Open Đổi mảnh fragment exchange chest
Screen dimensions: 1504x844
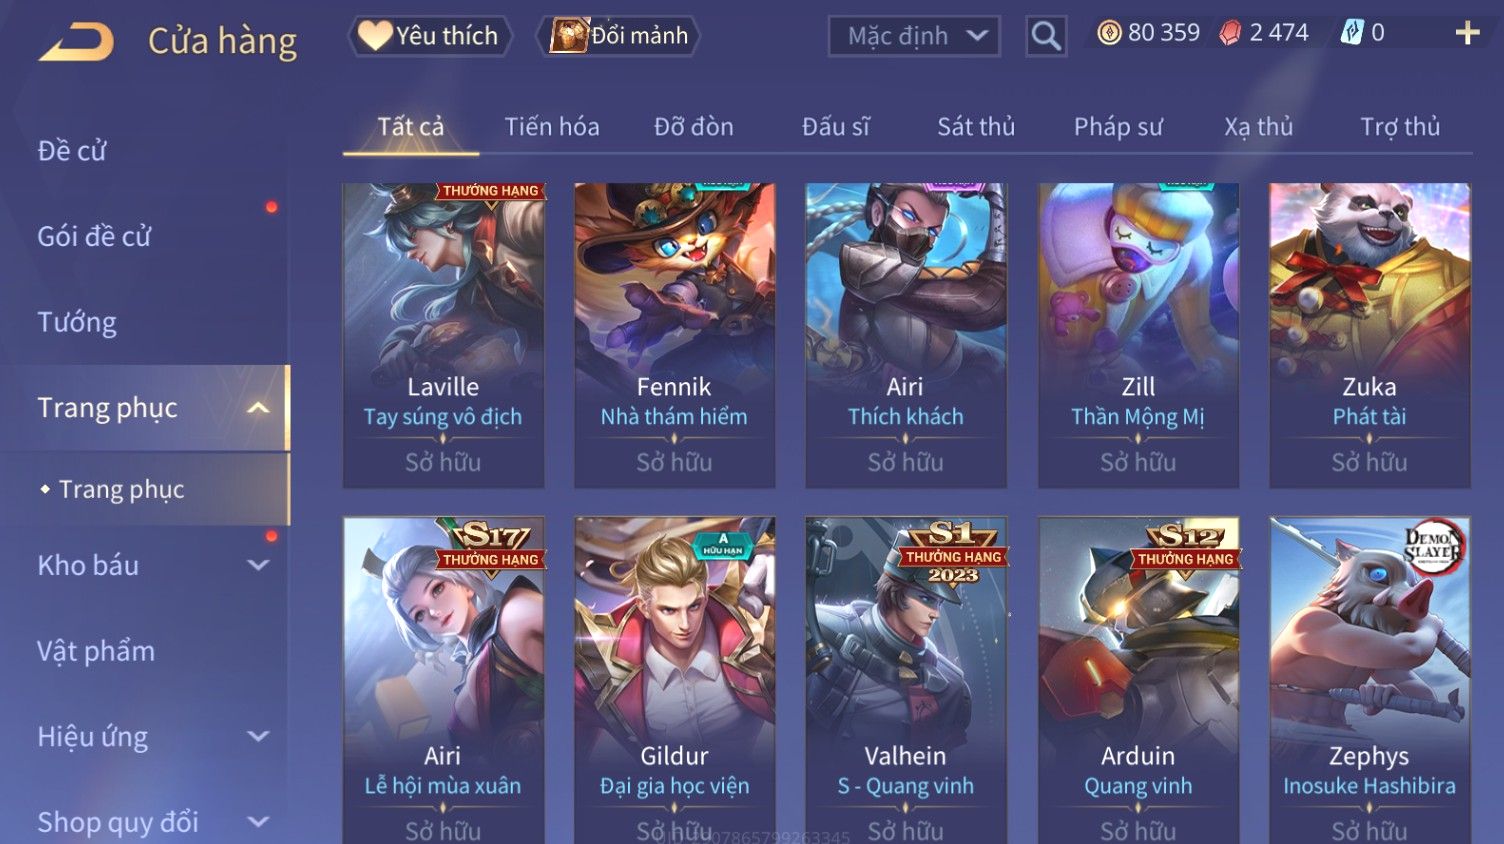pyautogui.click(x=620, y=36)
